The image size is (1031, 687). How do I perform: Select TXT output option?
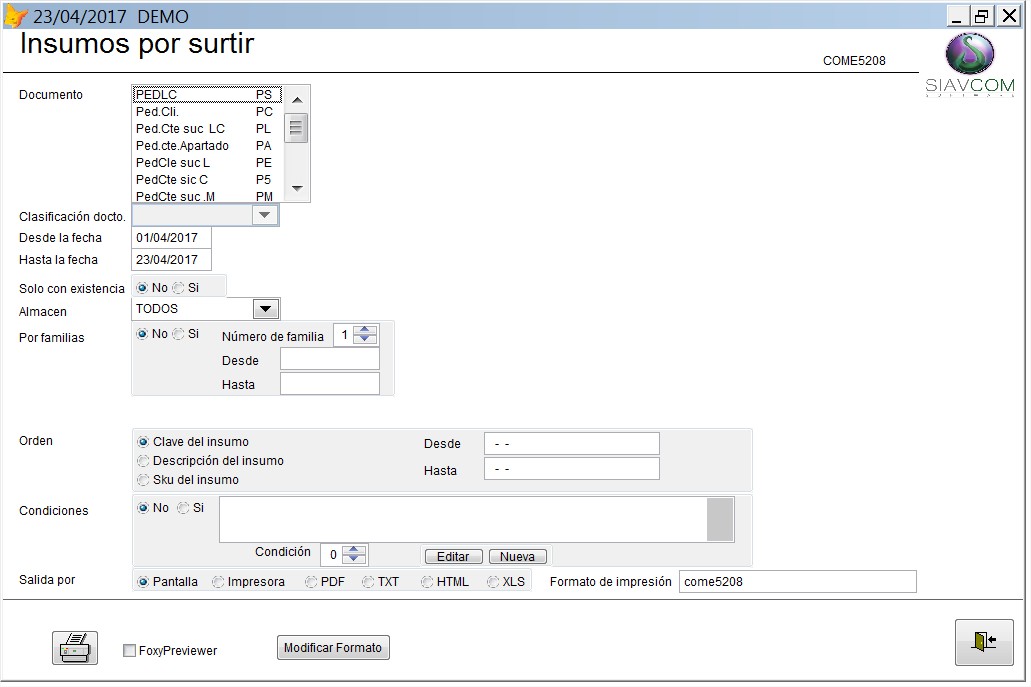[x=381, y=582]
